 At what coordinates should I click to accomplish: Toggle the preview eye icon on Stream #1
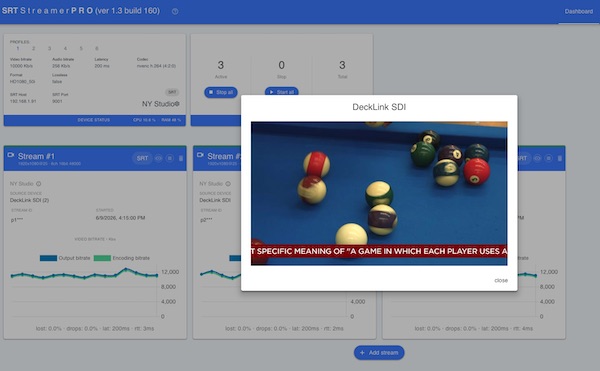158,158
